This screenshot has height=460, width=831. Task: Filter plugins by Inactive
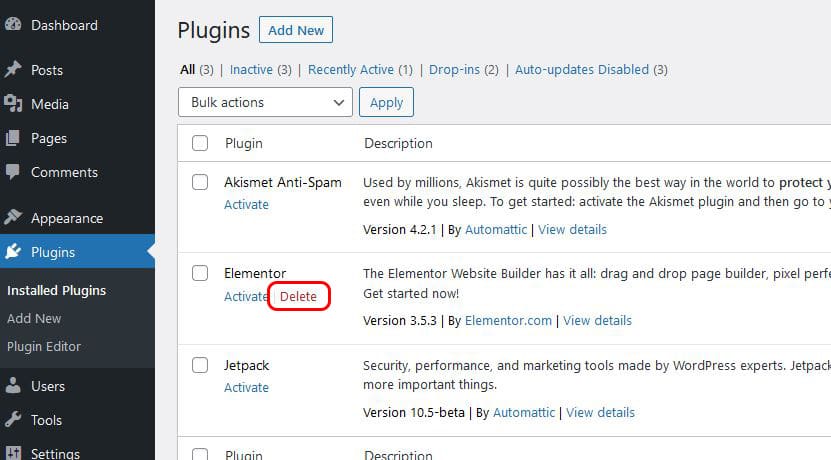[x=251, y=70]
